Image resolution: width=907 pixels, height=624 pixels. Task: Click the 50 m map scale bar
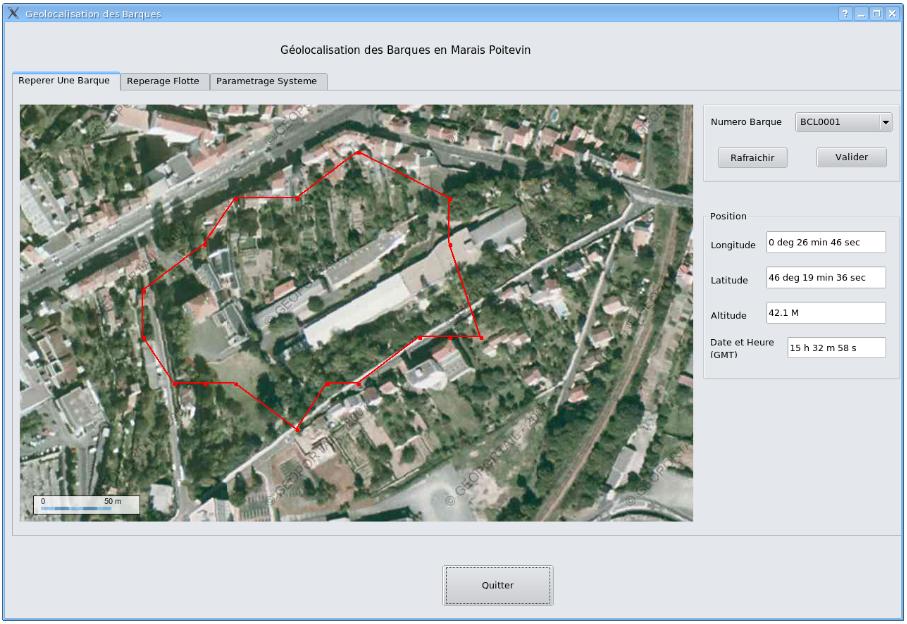86,505
